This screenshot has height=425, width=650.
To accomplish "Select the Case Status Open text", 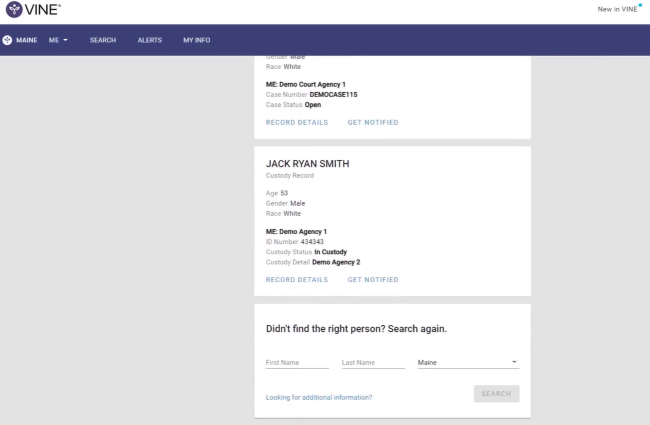I will (x=293, y=104).
